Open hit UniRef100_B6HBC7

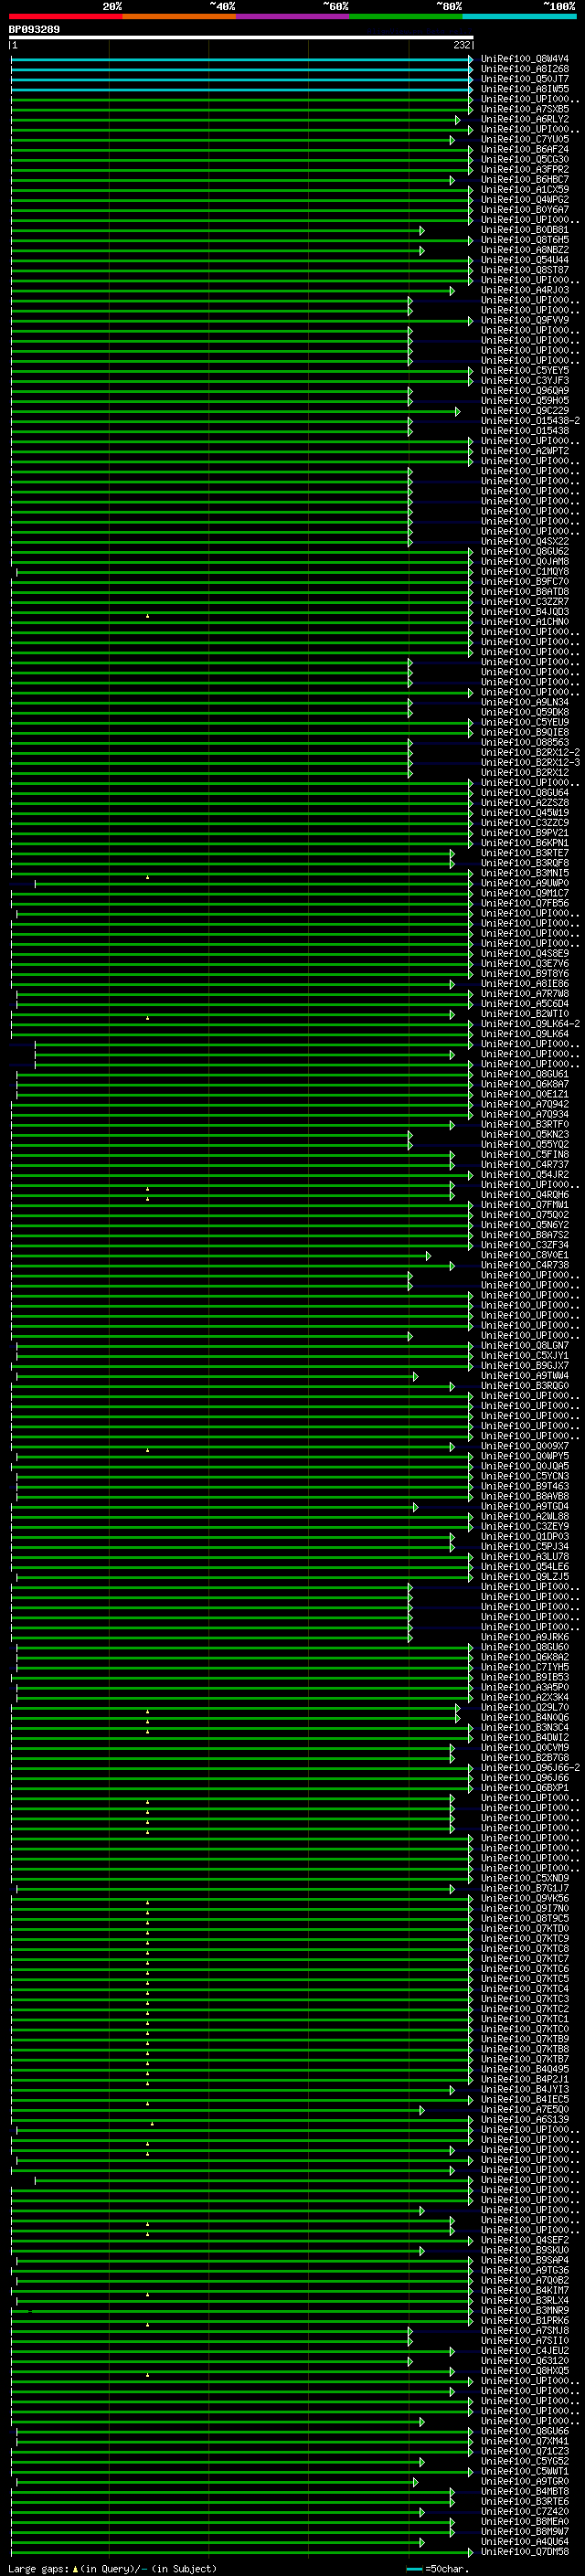(525, 179)
